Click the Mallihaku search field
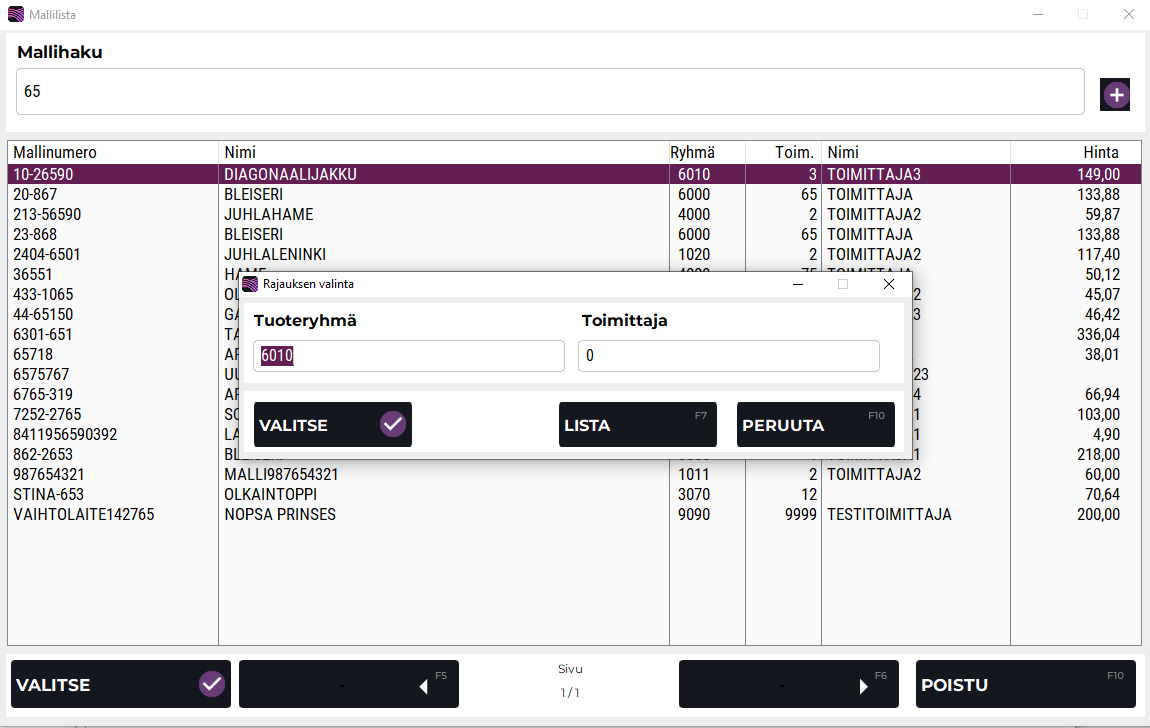Image resolution: width=1150 pixels, height=728 pixels. [550, 92]
